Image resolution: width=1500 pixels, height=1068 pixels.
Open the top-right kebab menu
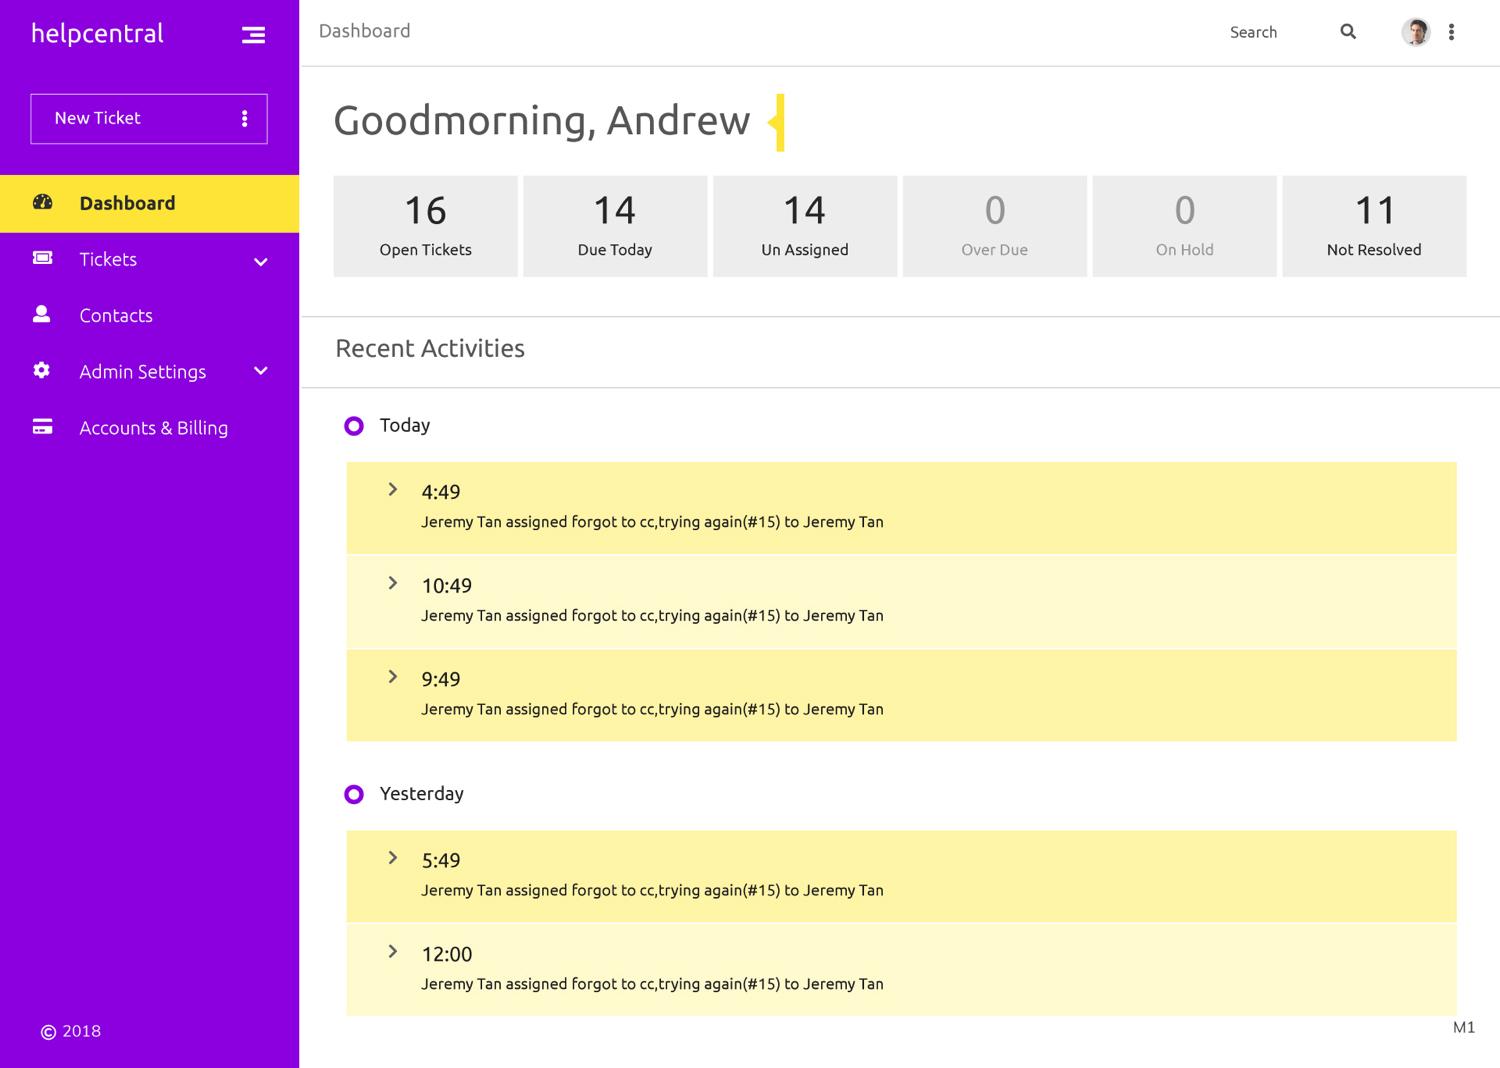(x=1451, y=32)
